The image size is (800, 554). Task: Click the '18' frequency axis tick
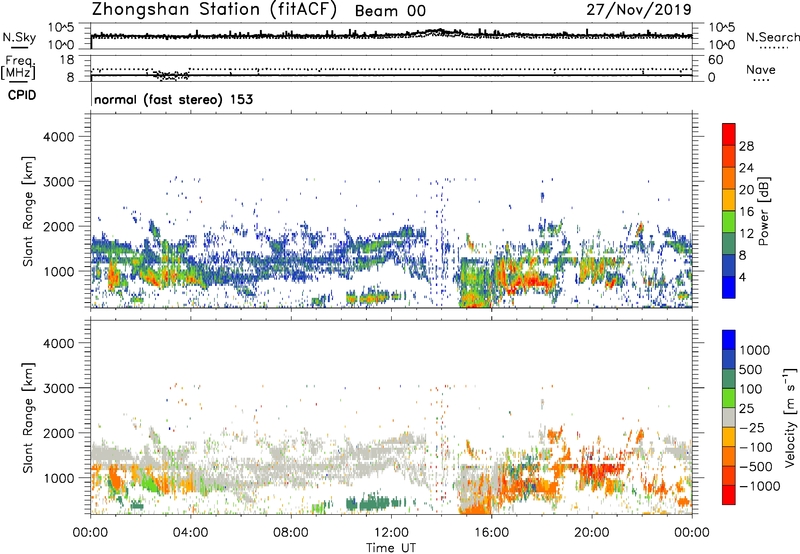[x=67, y=60]
